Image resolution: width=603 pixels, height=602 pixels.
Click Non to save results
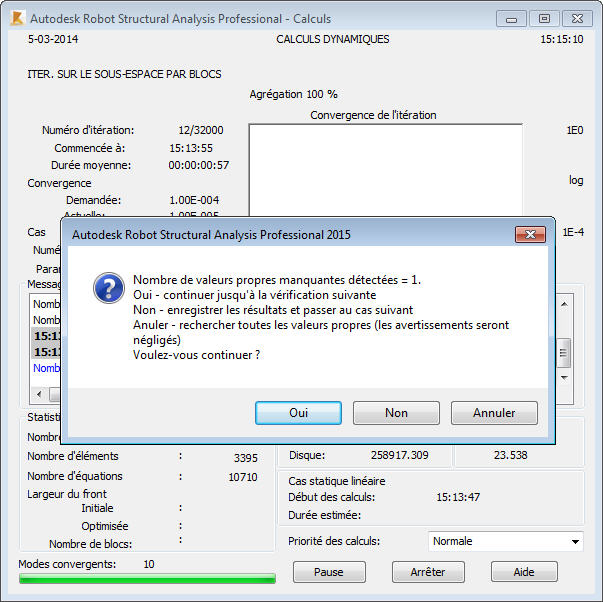pos(396,413)
